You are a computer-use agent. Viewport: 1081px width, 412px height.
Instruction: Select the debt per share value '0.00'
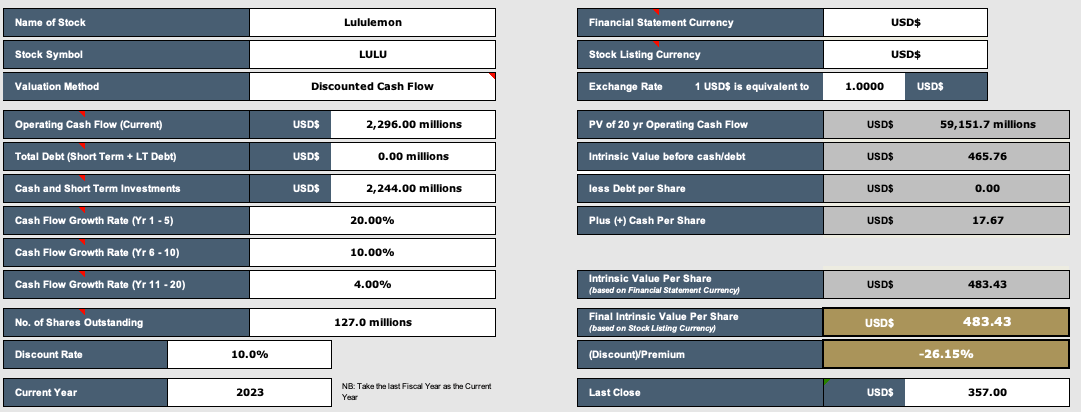[987, 188]
